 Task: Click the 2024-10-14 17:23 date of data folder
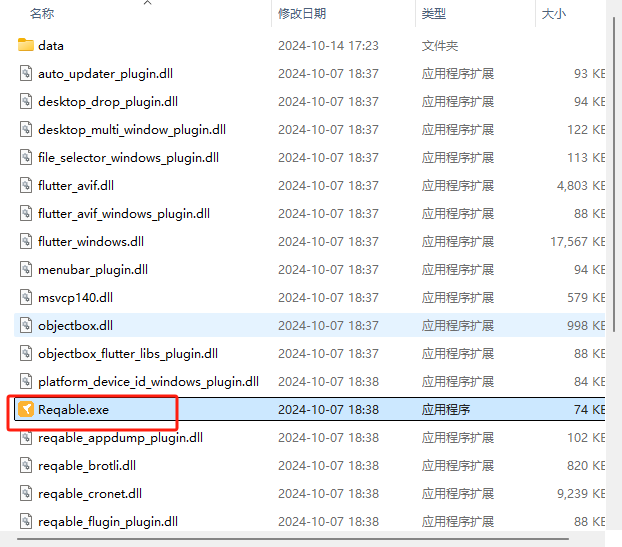coord(328,46)
